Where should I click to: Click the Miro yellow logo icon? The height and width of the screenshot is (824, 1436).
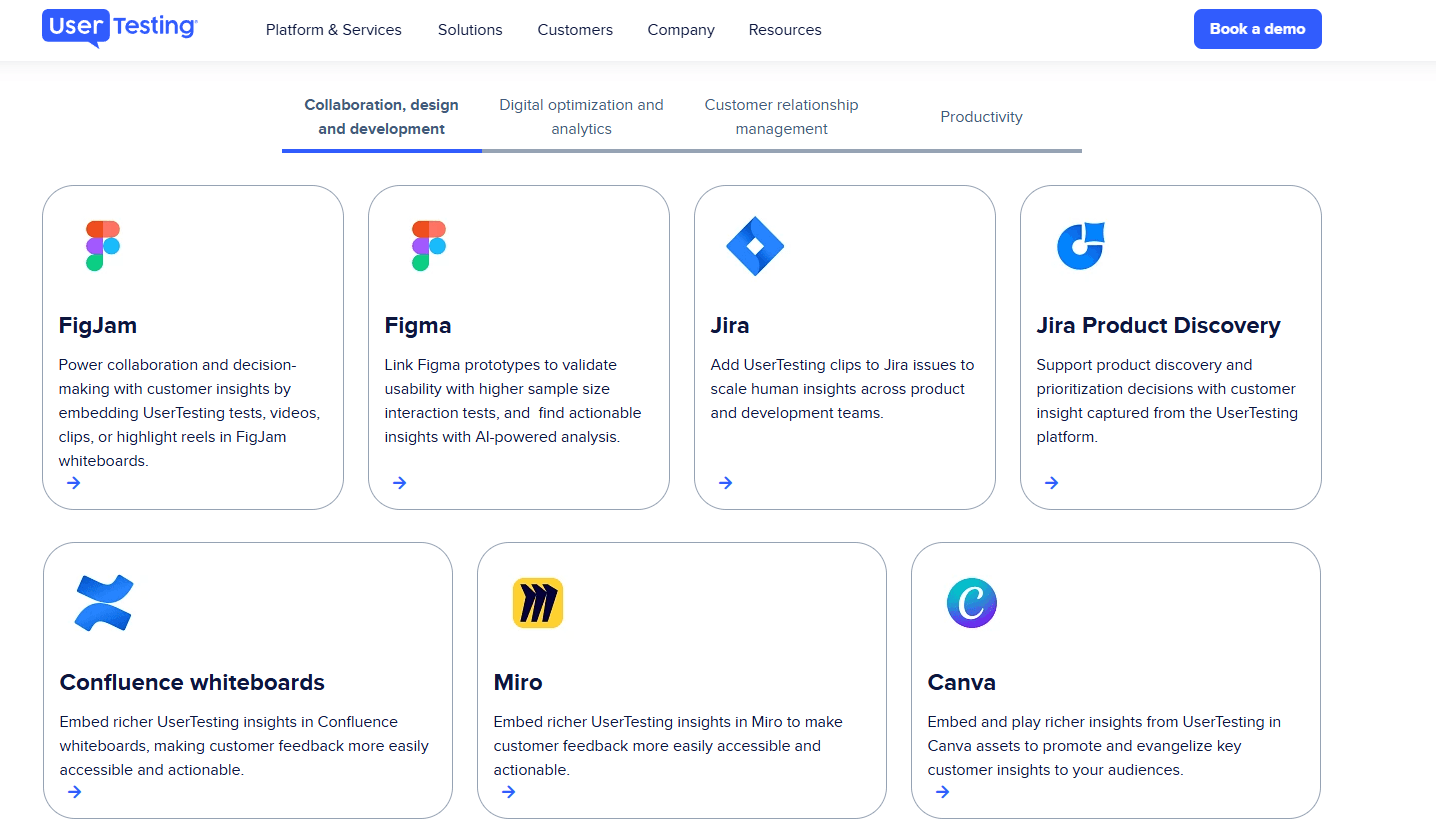click(x=538, y=603)
